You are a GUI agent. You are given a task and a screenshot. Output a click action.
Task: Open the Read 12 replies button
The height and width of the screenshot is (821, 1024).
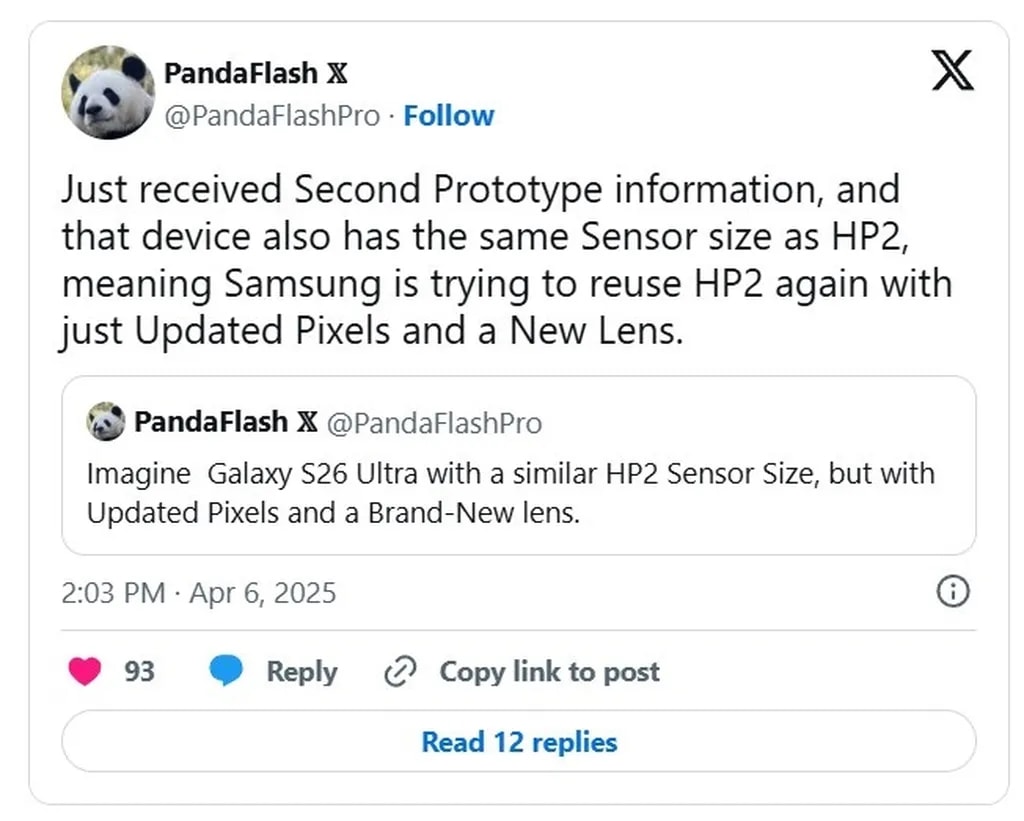tap(518, 742)
